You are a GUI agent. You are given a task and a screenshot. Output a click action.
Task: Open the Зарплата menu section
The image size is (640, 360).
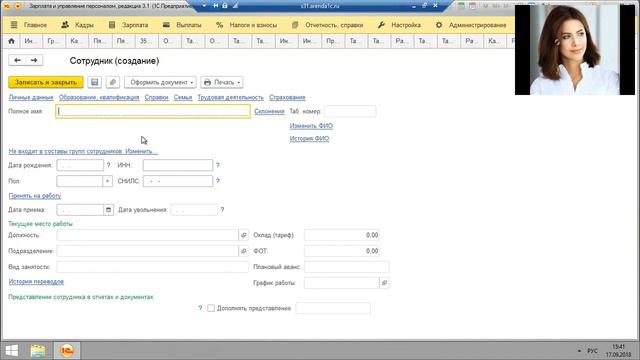pyautogui.click(x=129, y=25)
